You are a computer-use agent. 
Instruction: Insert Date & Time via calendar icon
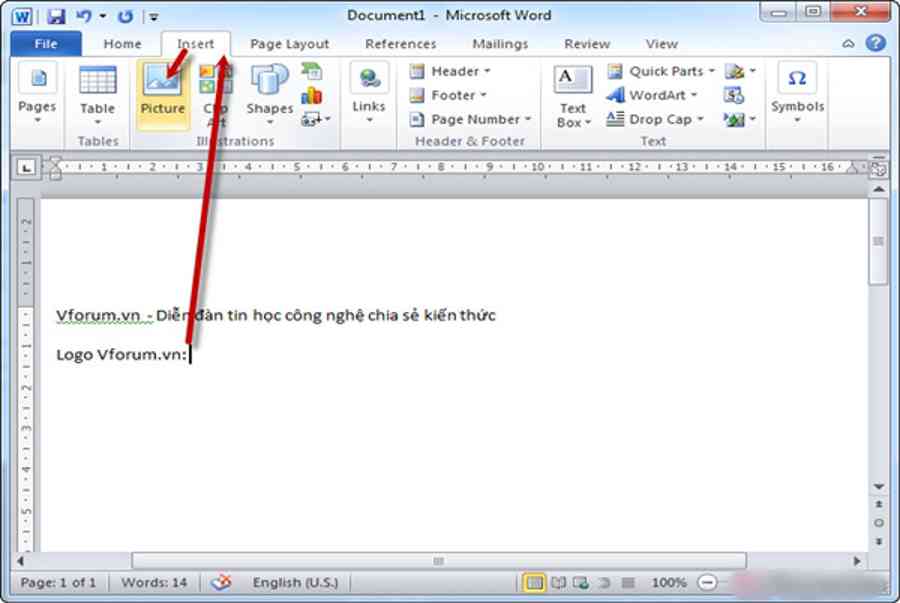[734, 95]
